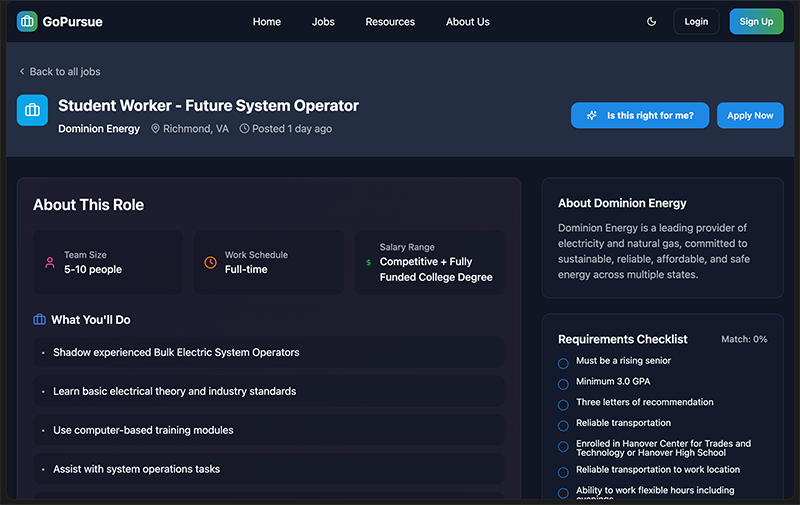The image size is (800, 505).
Task: Go back to all jobs
Action: pyautogui.click(x=60, y=71)
